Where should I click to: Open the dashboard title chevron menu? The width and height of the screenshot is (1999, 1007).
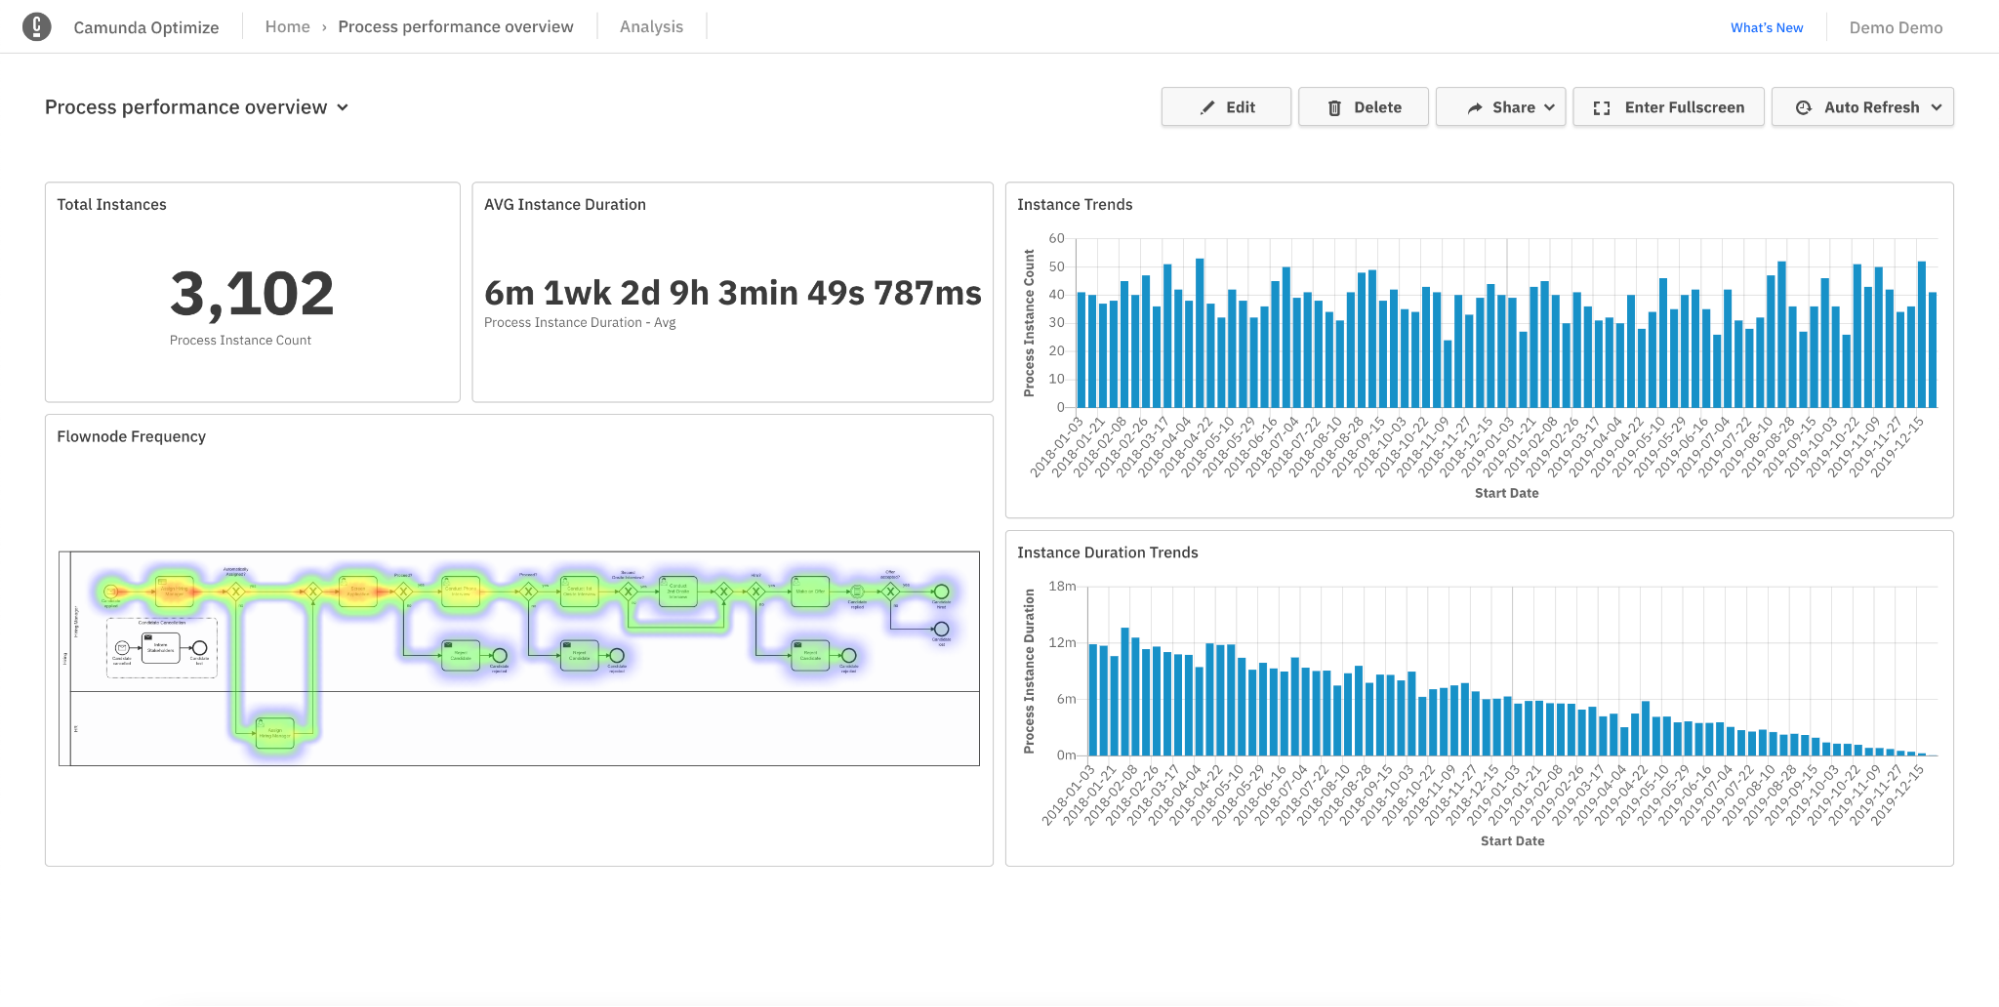[344, 107]
